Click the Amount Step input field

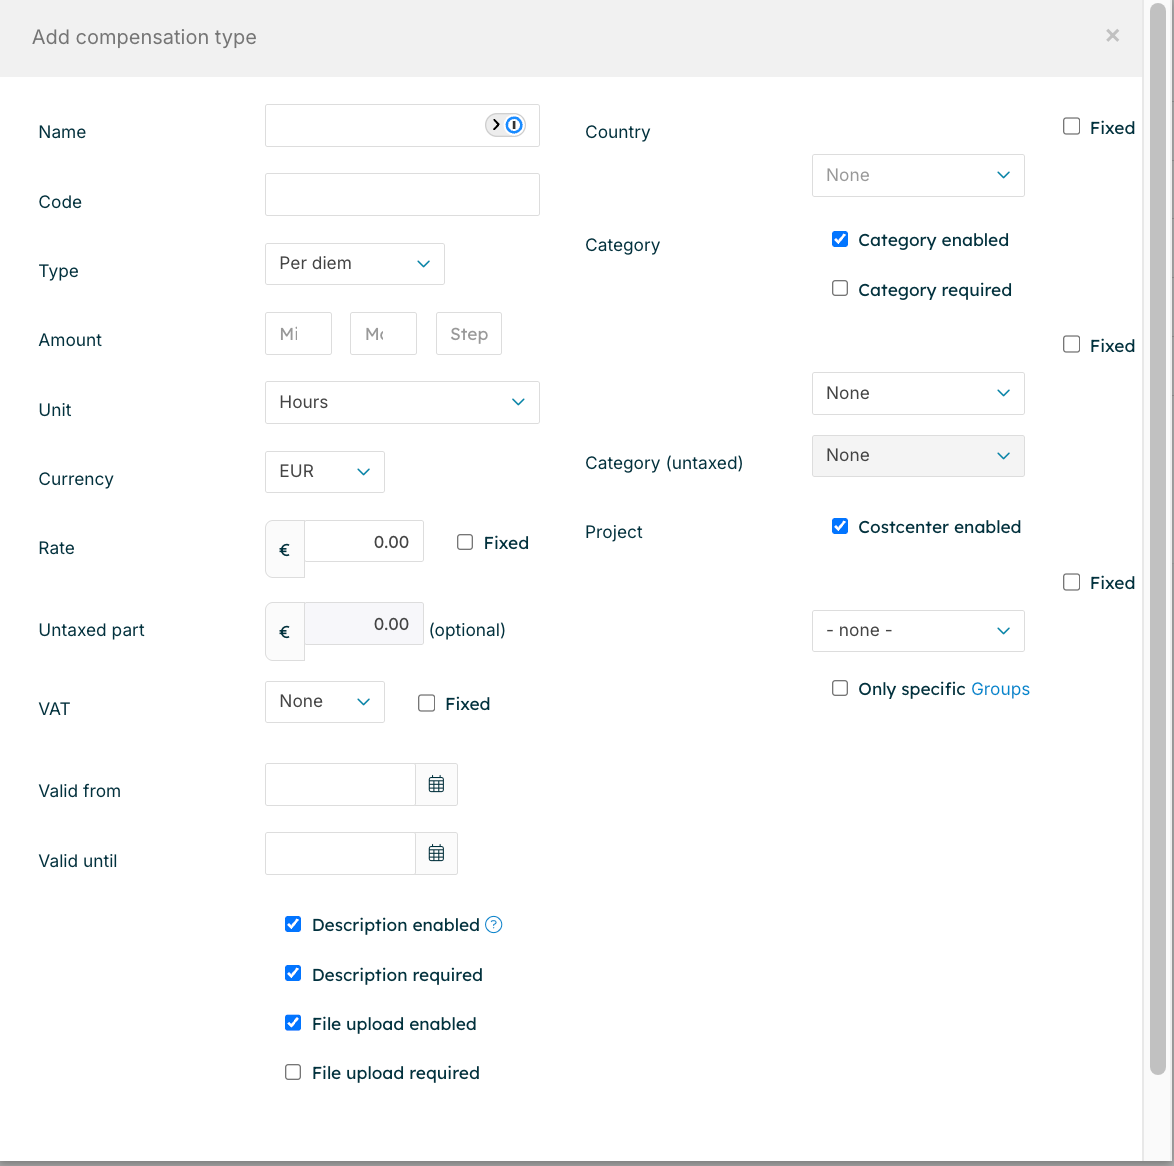[x=469, y=334]
